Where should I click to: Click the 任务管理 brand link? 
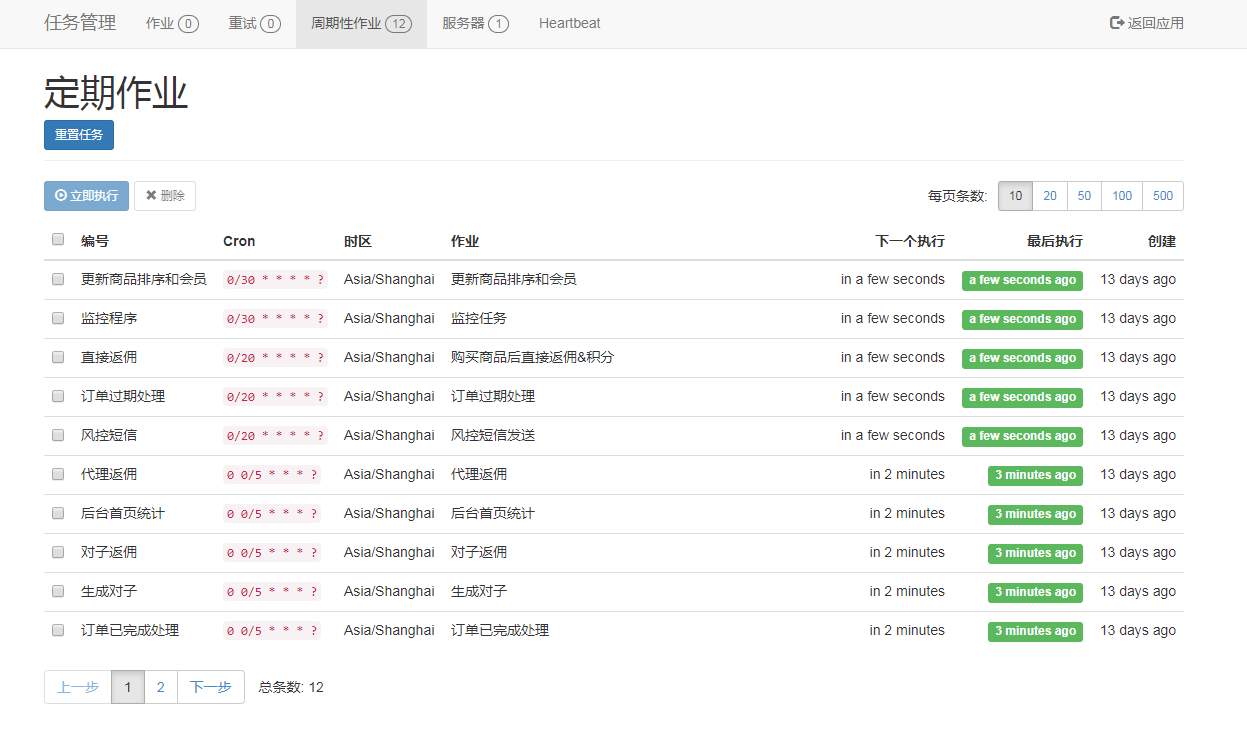tap(80, 23)
